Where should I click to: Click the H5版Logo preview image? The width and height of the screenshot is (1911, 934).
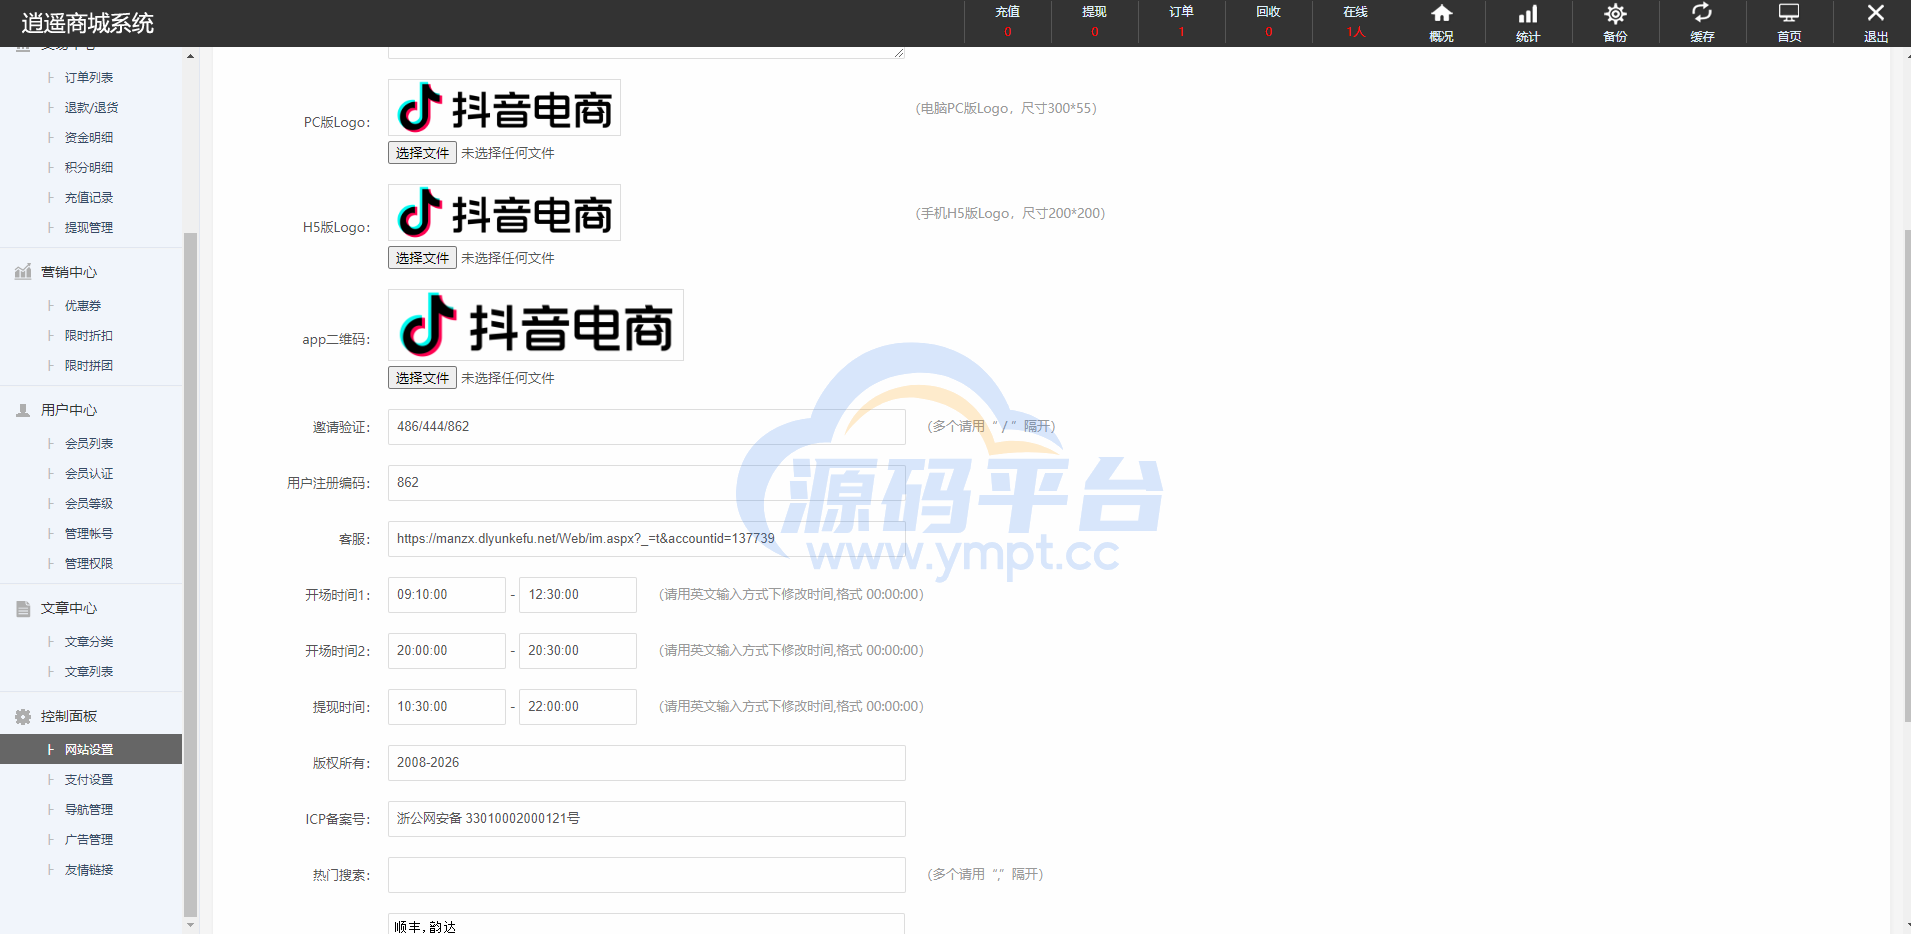(x=504, y=213)
